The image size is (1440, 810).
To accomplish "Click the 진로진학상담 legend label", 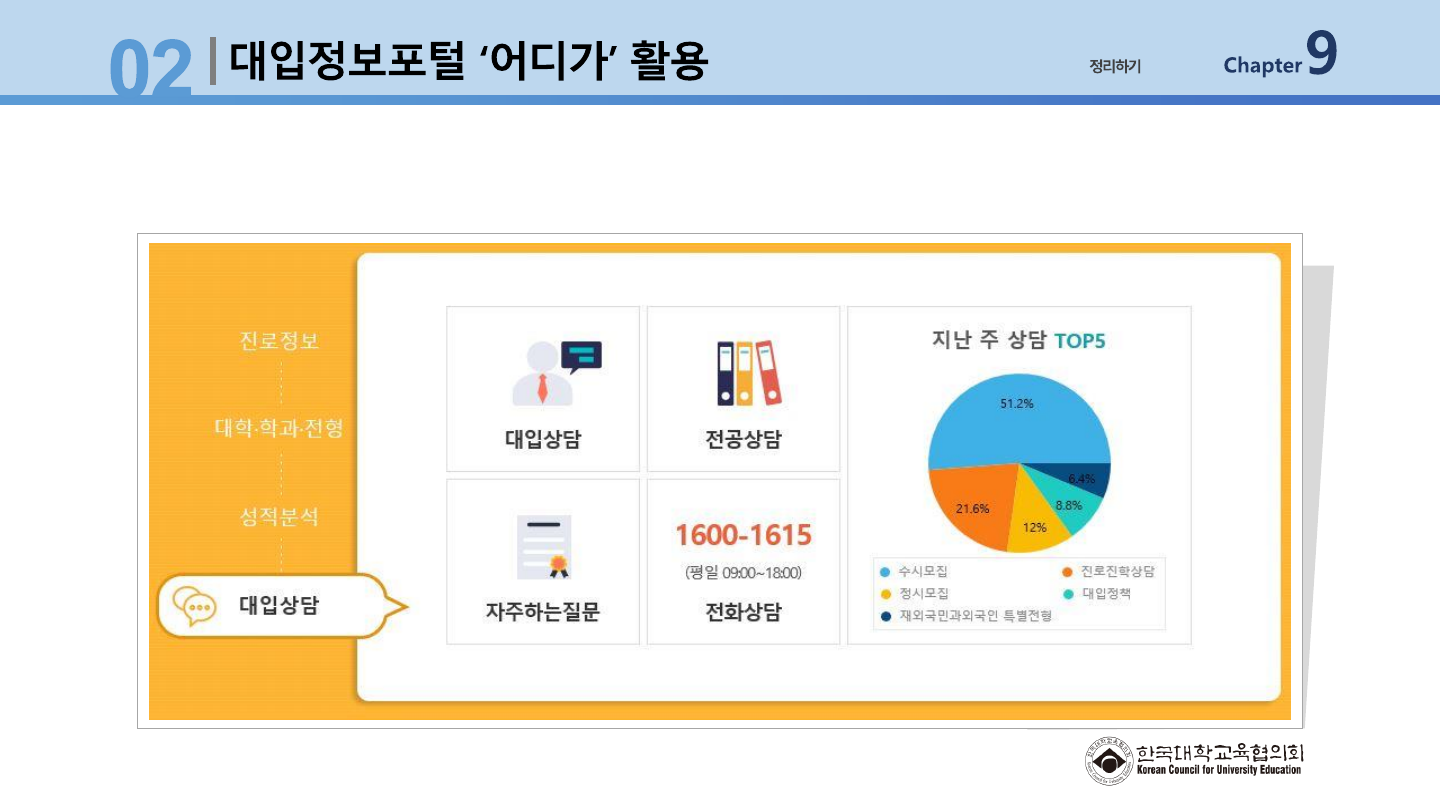I will click(x=1117, y=572).
